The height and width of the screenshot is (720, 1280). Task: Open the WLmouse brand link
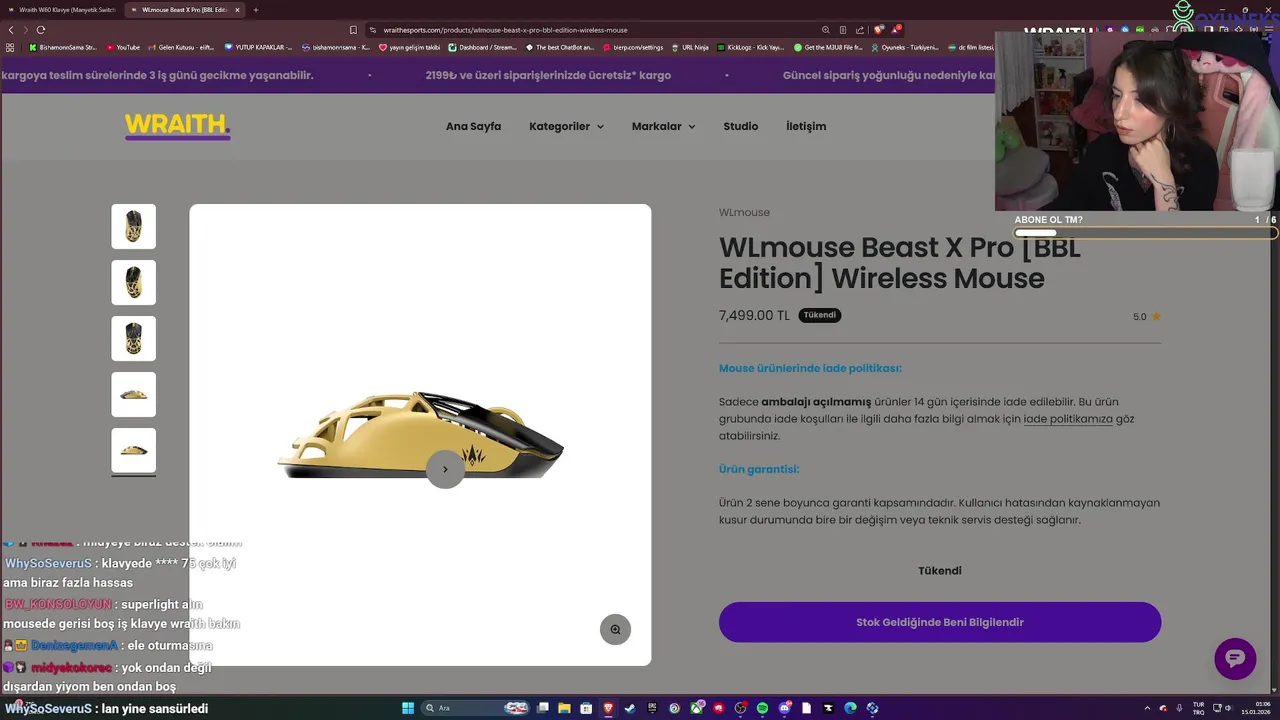744,212
